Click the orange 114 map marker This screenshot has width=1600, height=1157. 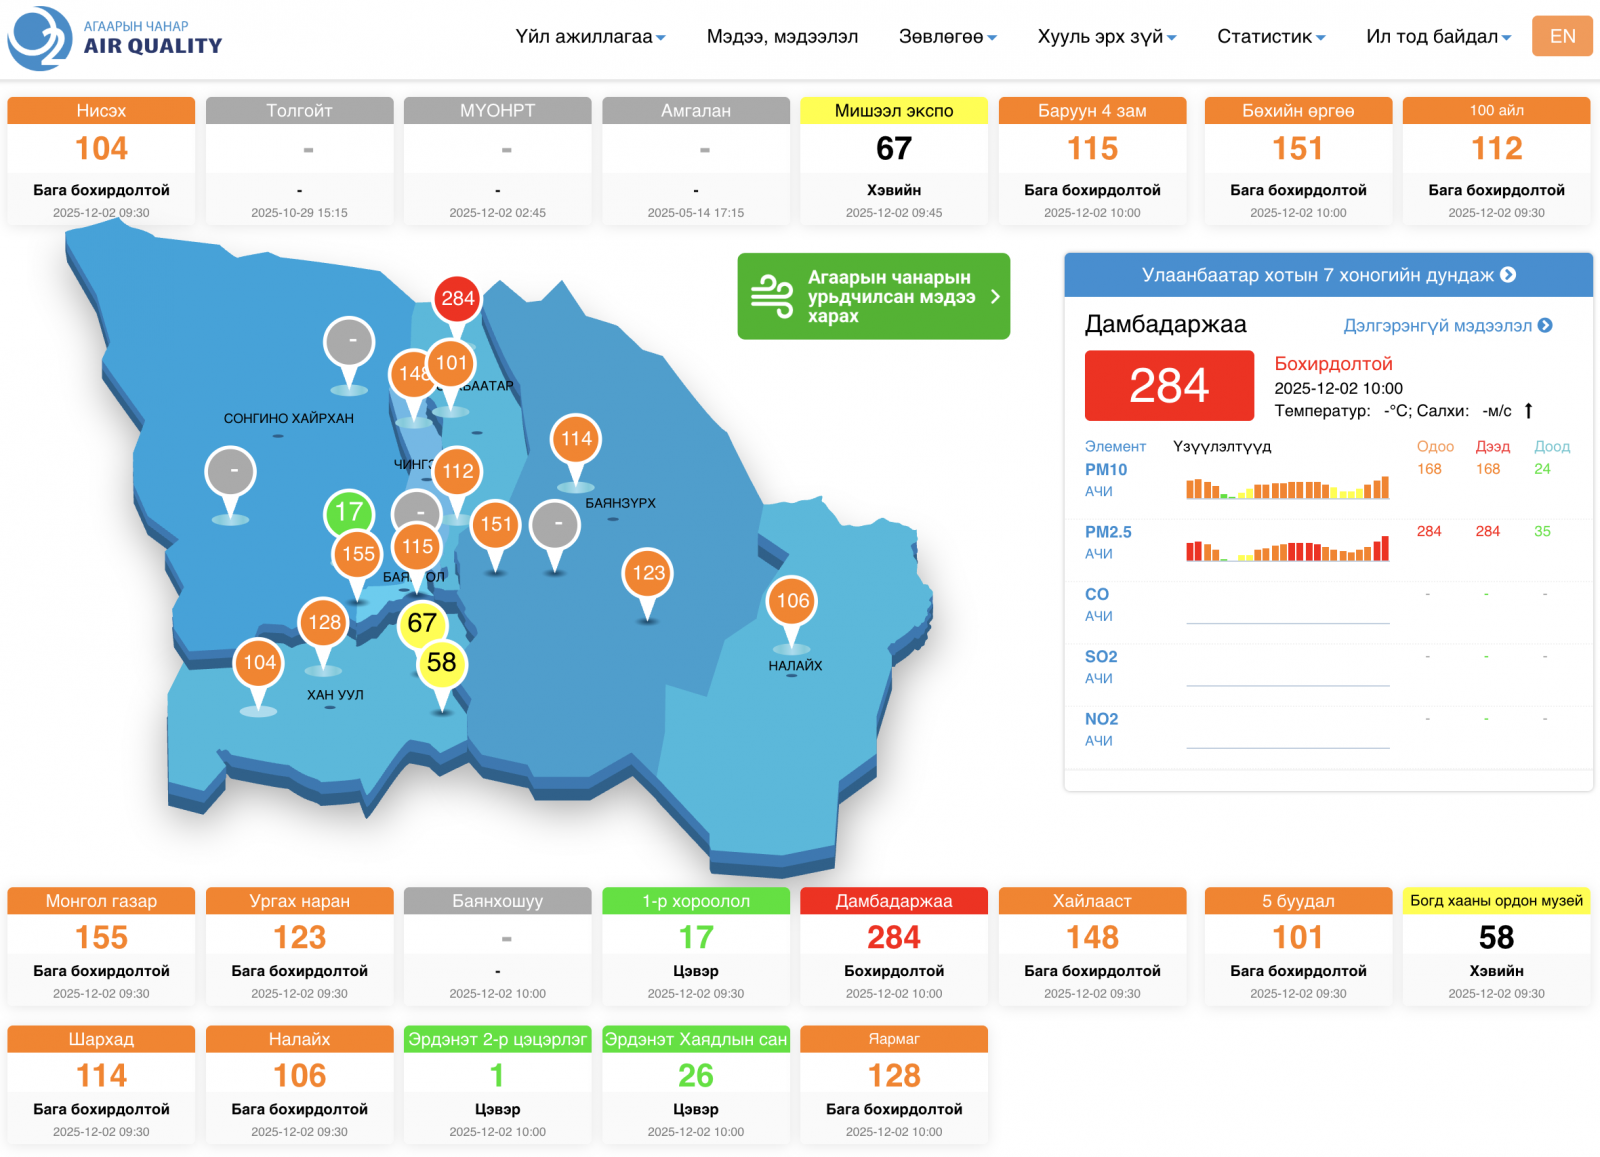[576, 439]
